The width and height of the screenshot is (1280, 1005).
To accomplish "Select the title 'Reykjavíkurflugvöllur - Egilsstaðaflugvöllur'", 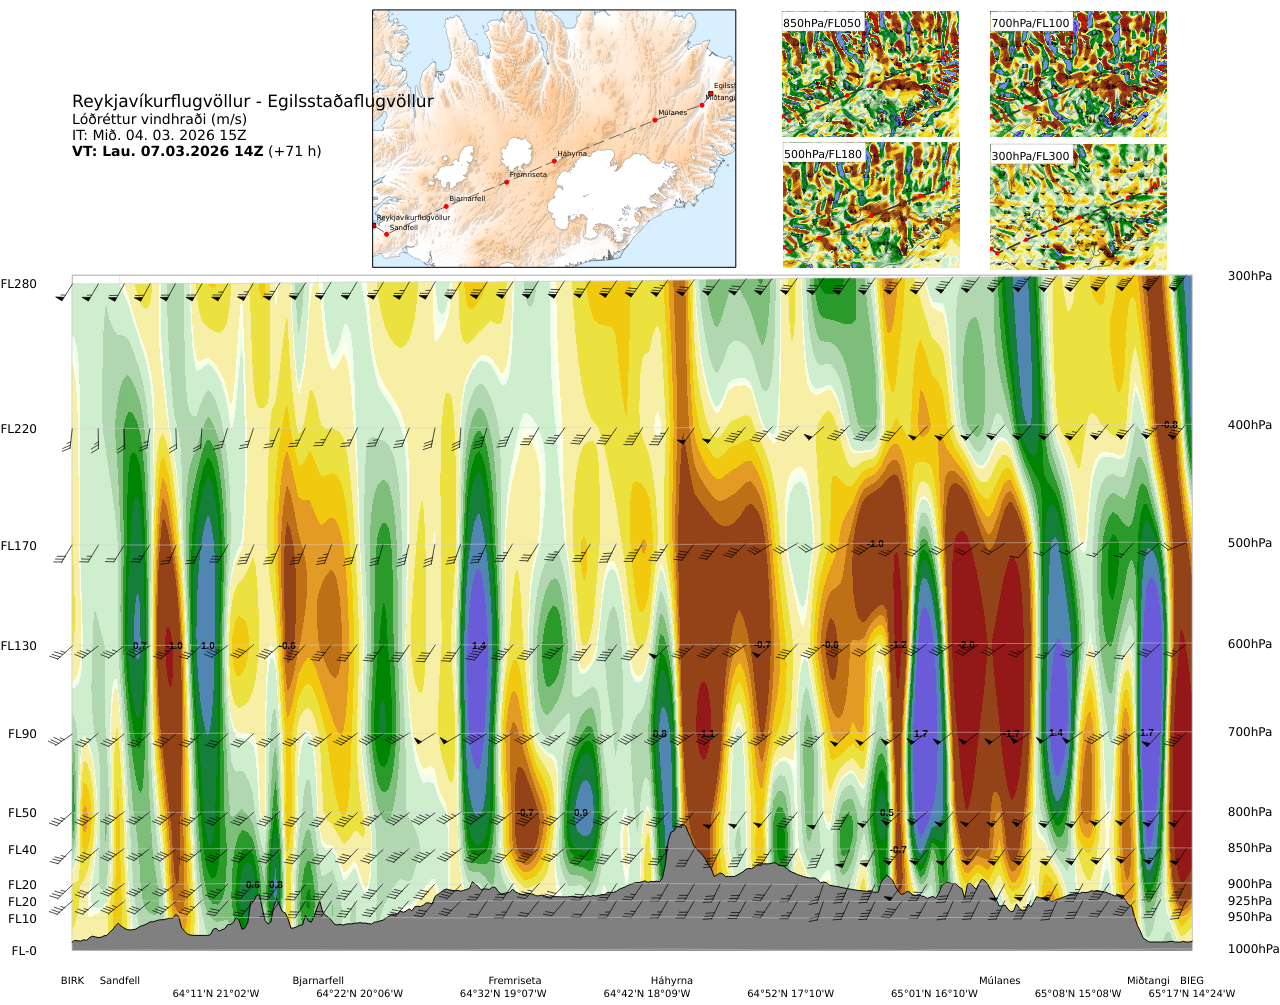I will click(x=253, y=101).
